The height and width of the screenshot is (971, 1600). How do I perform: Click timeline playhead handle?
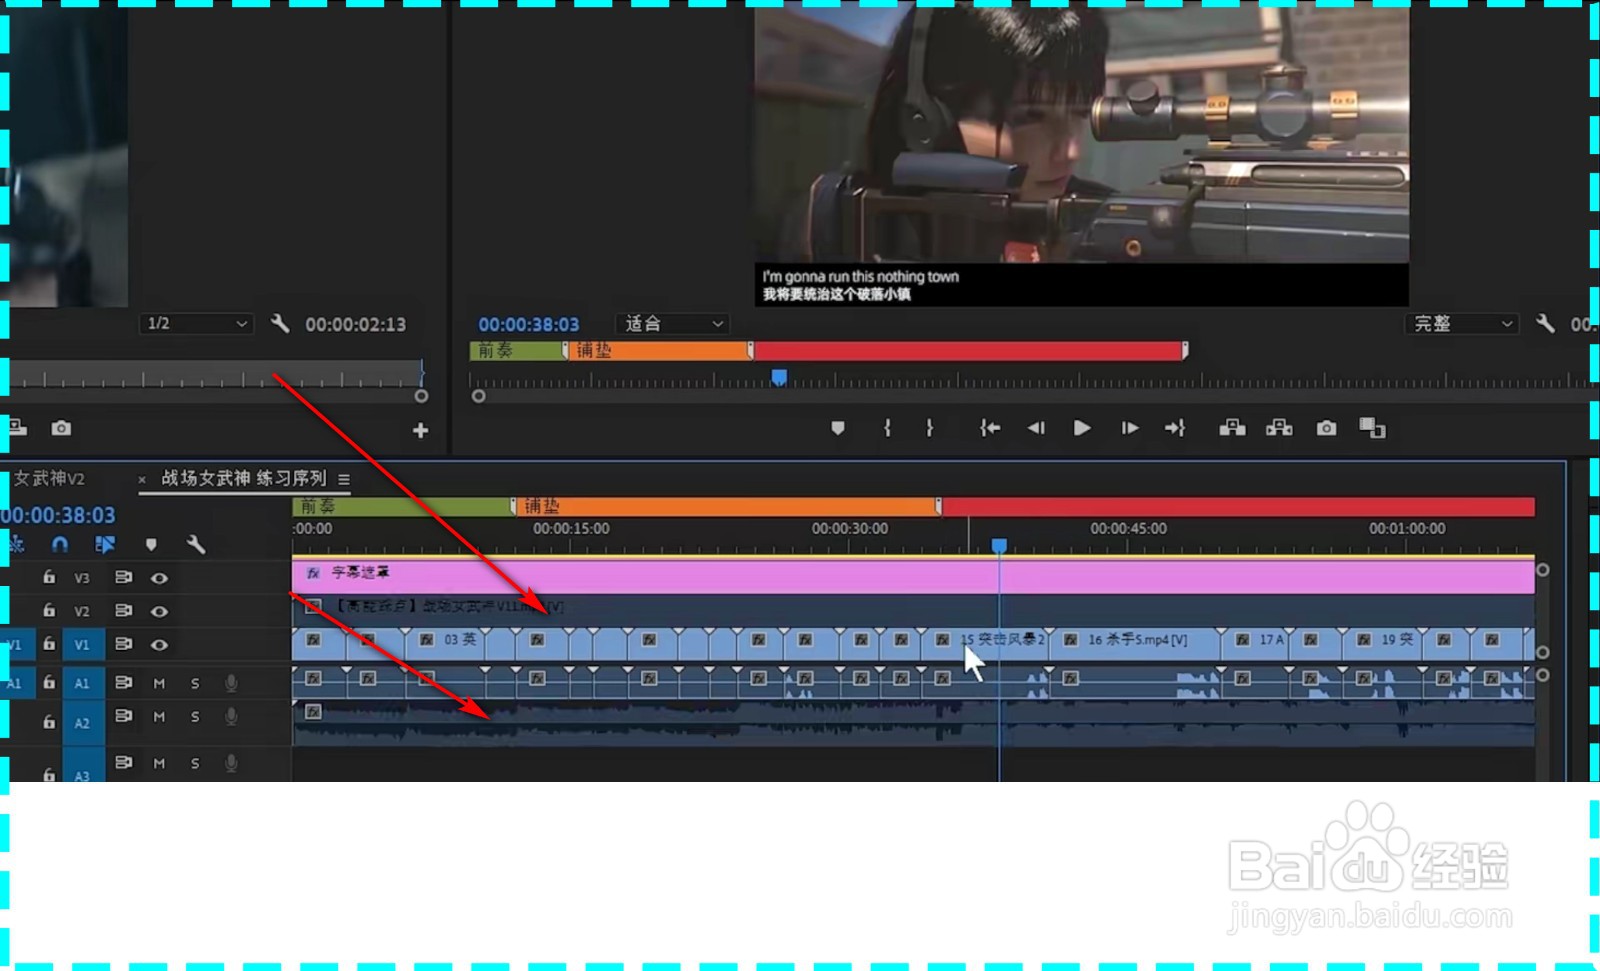pos(999,545)
